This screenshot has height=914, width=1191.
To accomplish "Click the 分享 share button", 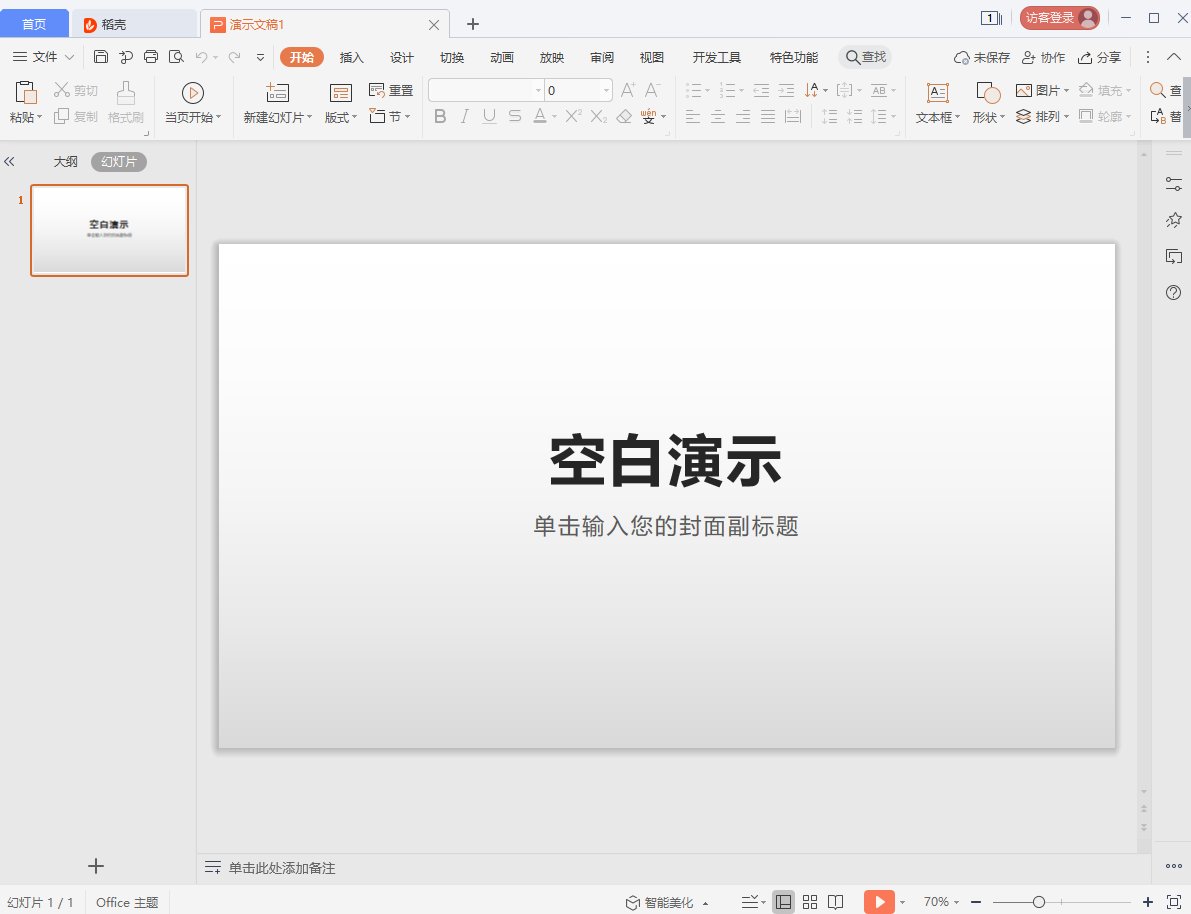I will coord(1100,57).
